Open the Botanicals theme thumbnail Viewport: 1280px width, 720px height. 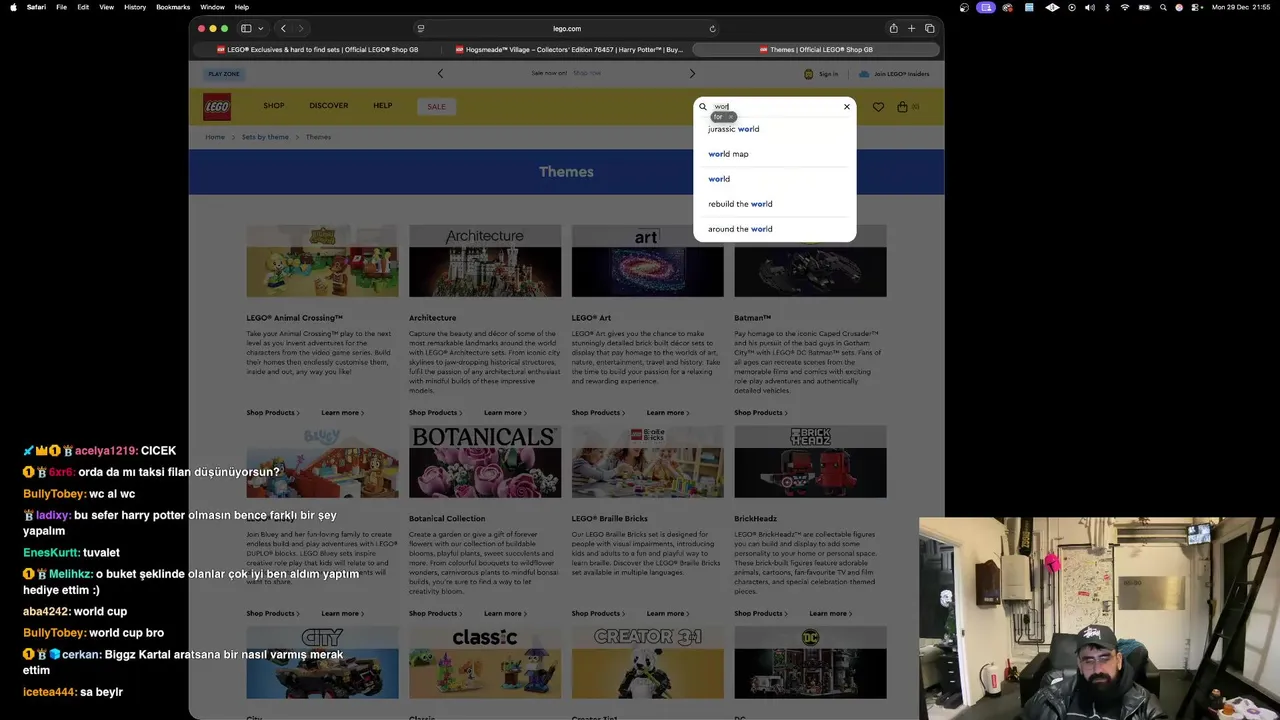coord(485,462)
